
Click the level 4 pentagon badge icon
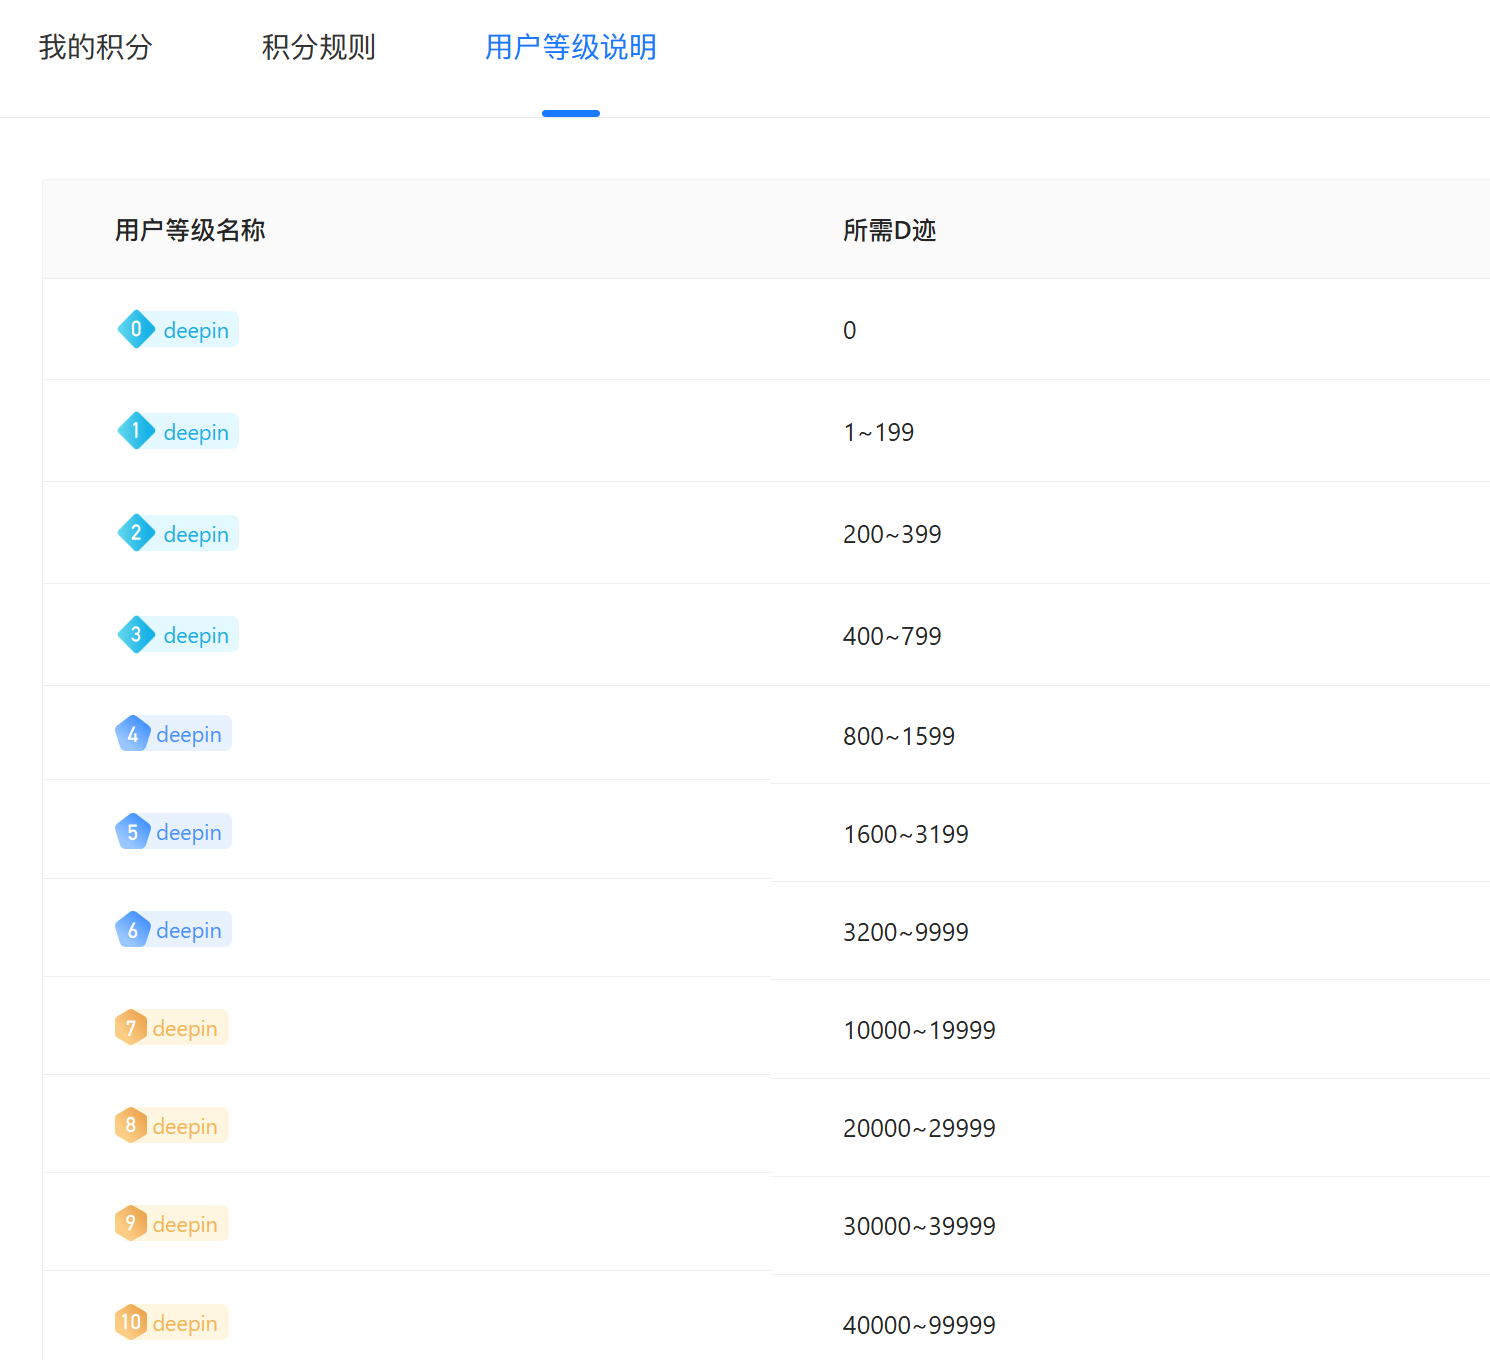[133, 733]
